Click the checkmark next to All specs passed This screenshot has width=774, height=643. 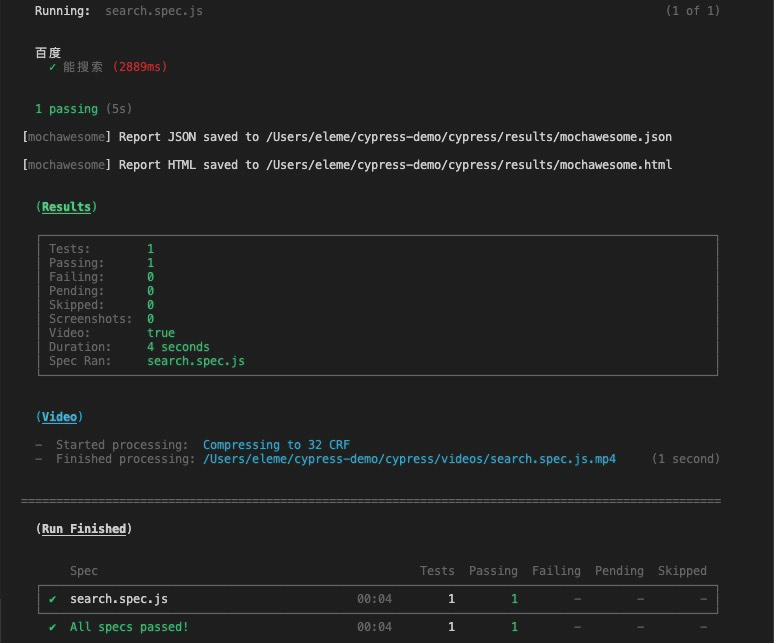[x=52, y=627]
